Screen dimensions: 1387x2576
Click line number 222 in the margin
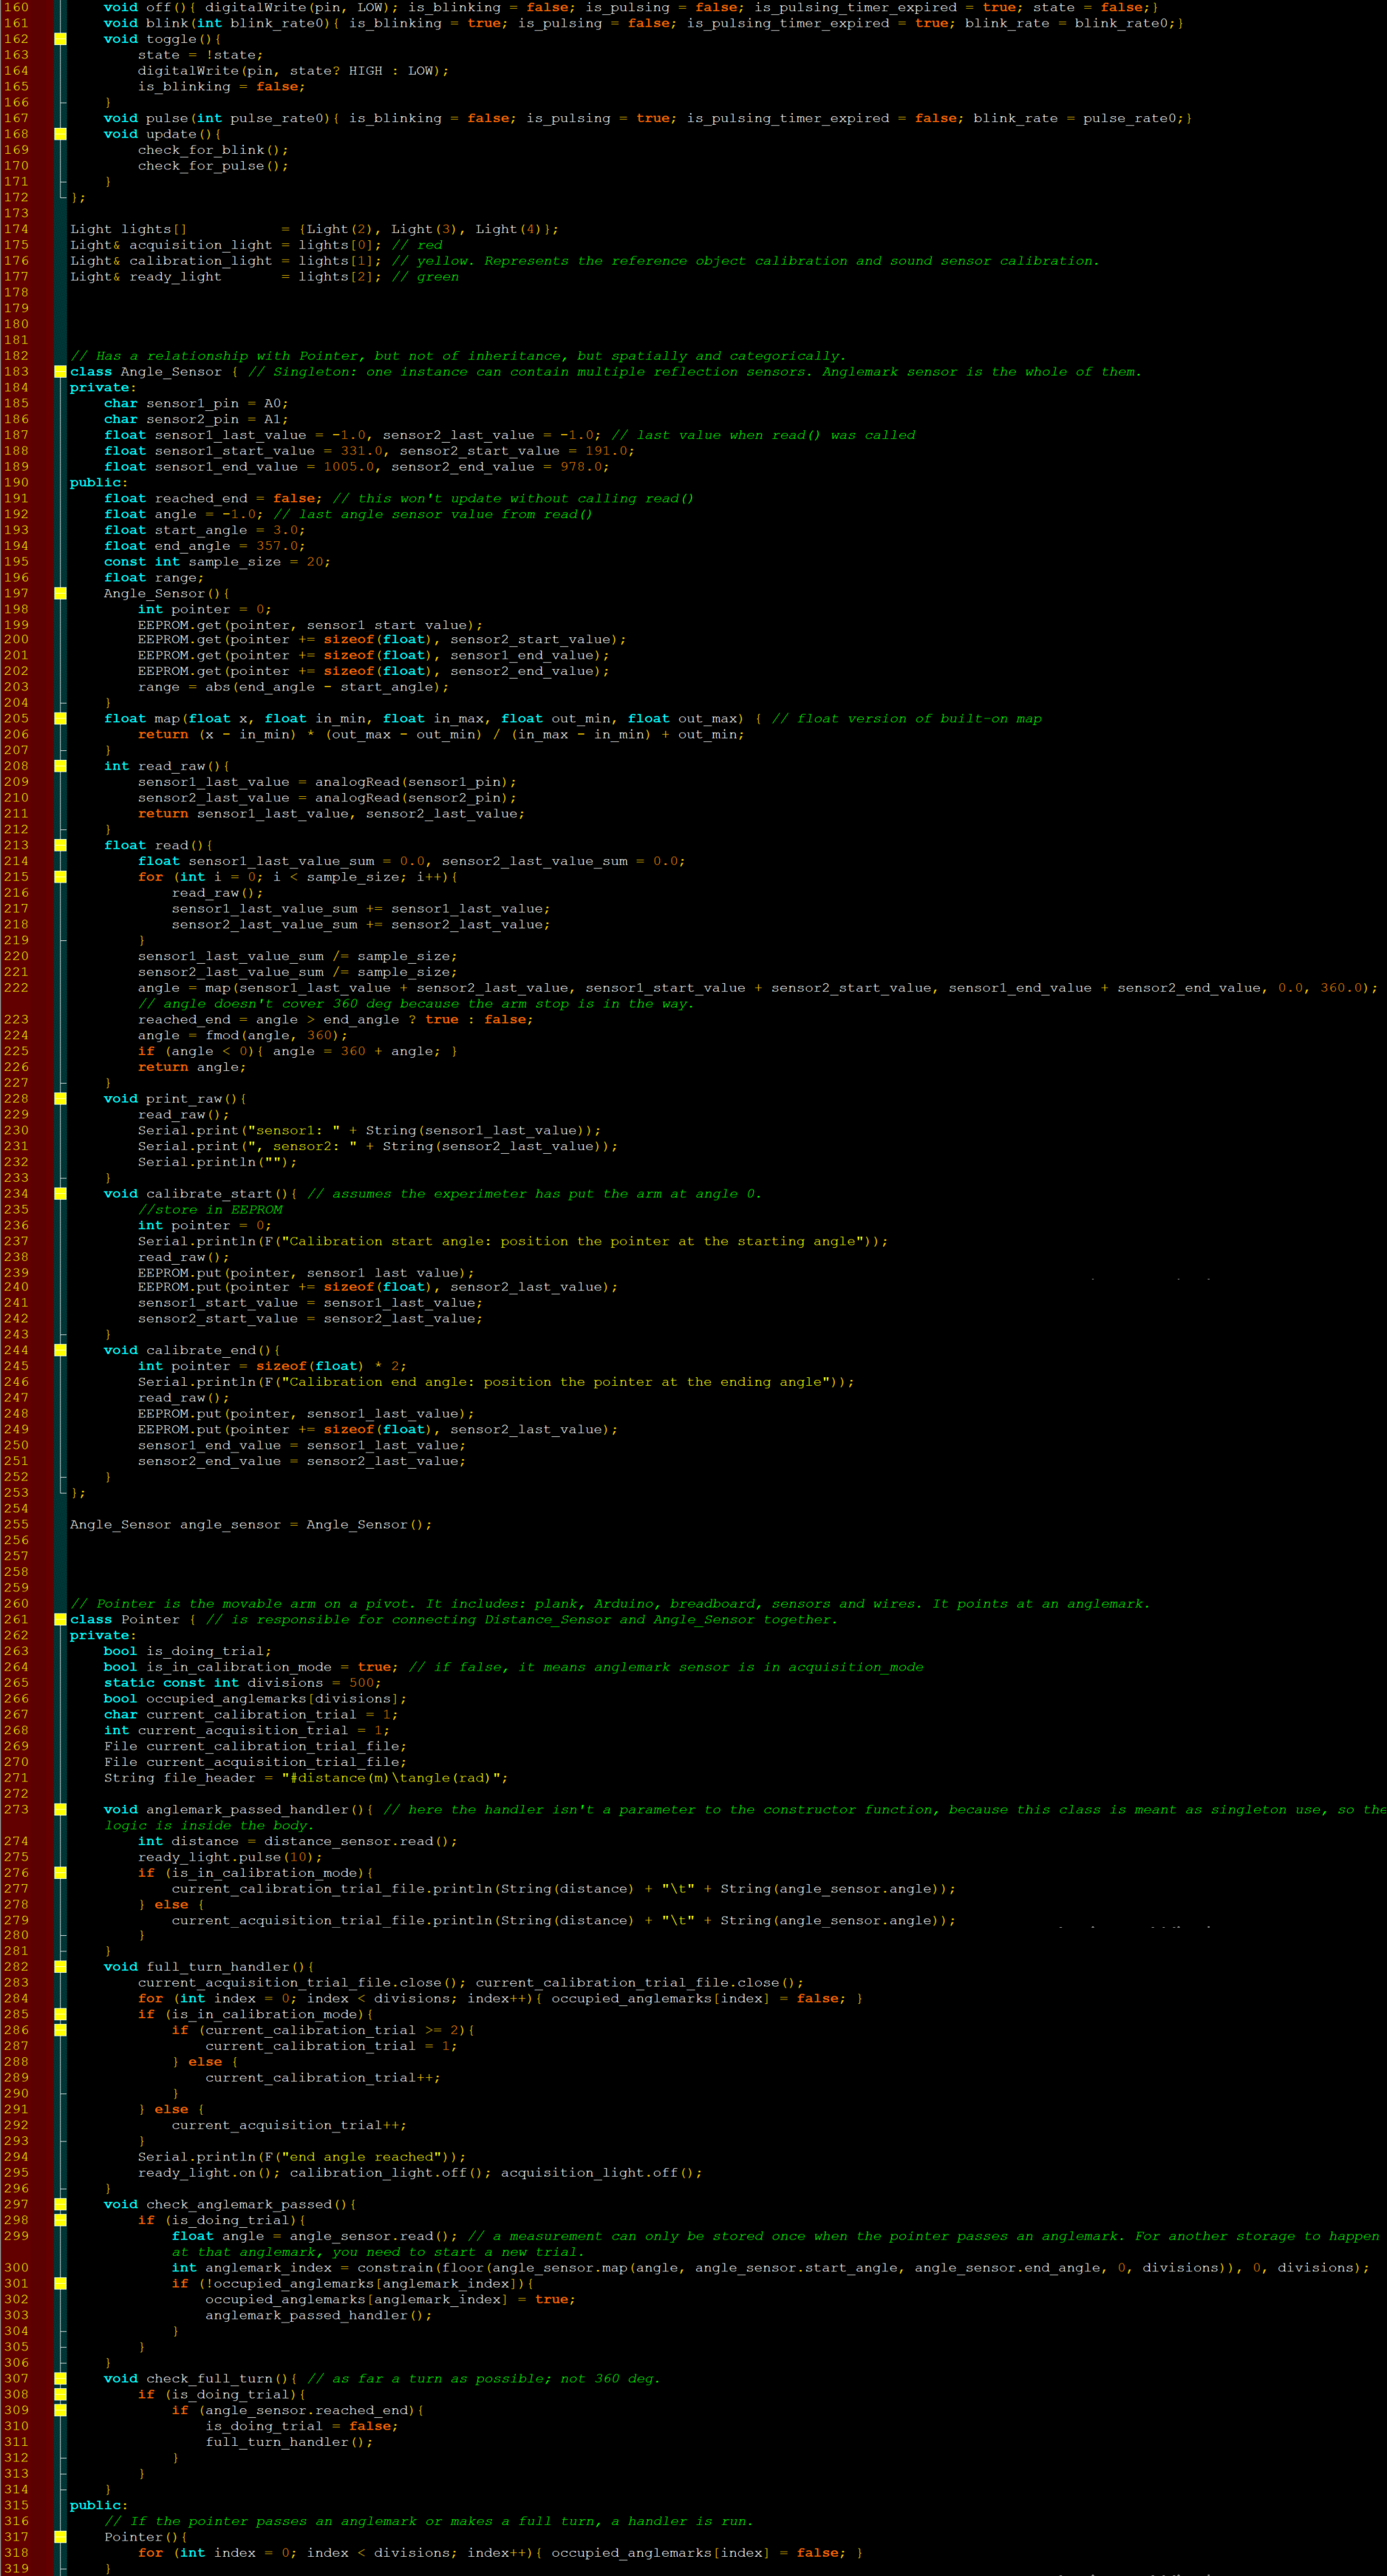pos(16,988)
